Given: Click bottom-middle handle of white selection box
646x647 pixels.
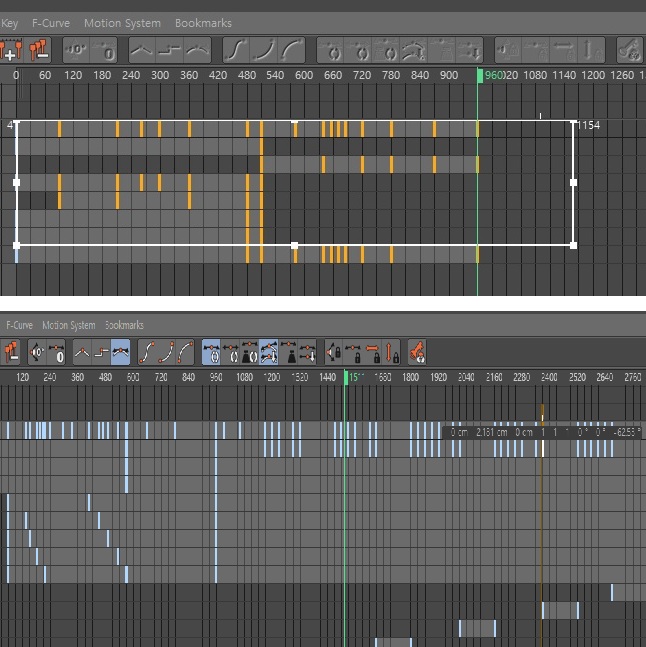Looking at the screenshot, I should (x=294, y=246).
